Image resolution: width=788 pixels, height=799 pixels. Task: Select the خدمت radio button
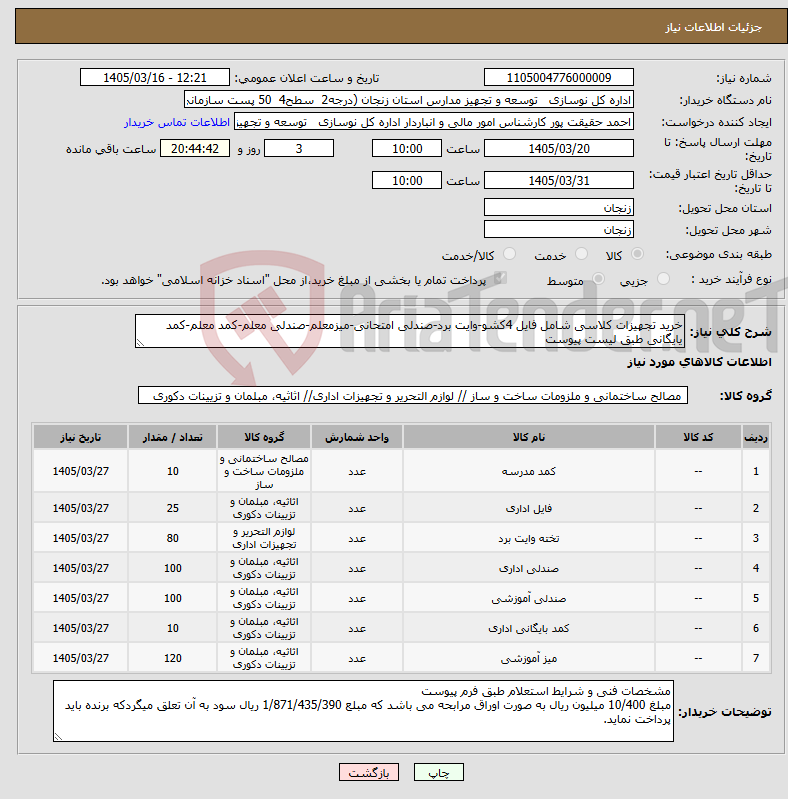581,254
